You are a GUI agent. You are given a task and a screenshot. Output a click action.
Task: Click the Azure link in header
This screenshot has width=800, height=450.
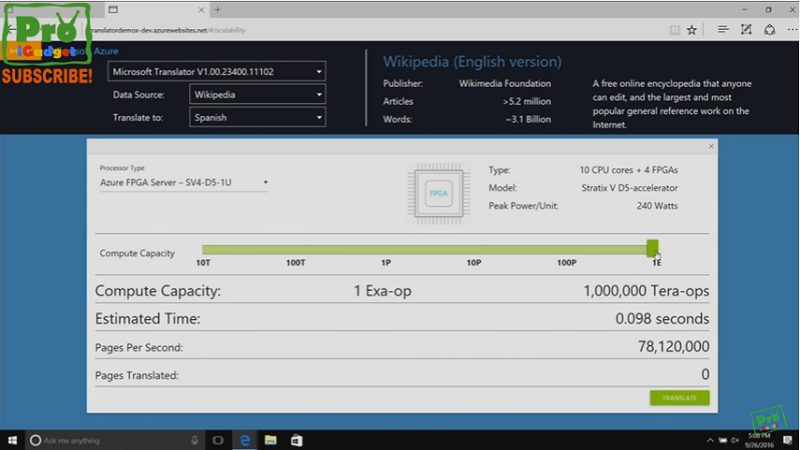(x=106, y=51)
